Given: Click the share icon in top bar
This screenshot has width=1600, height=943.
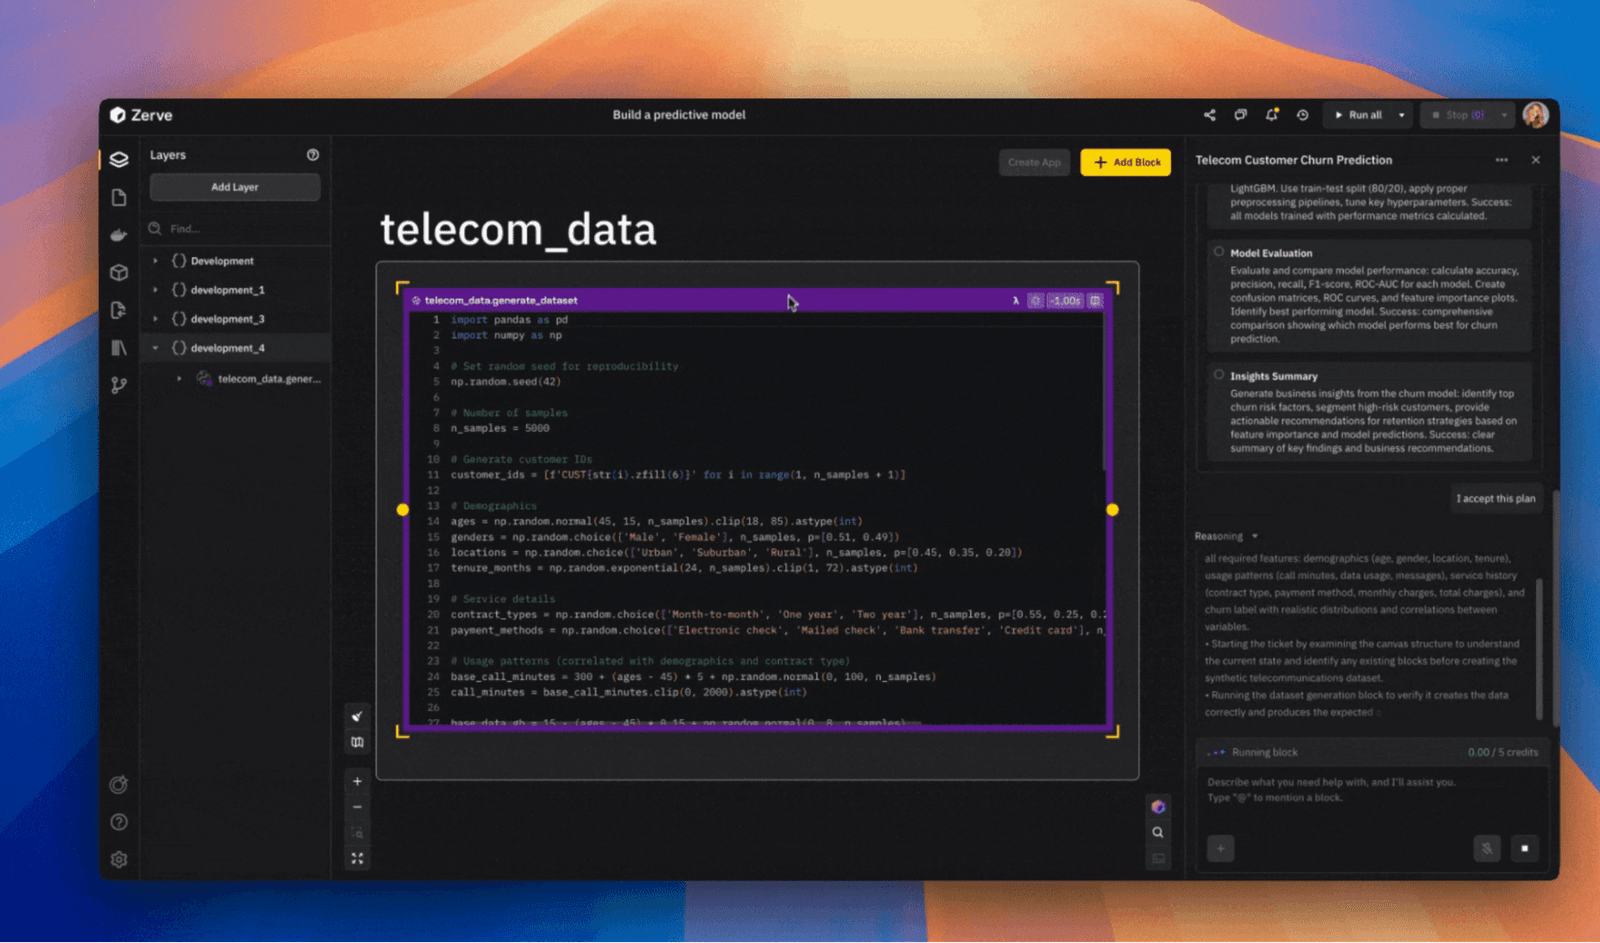Looking at the screenshot, I should point(1209,115).
